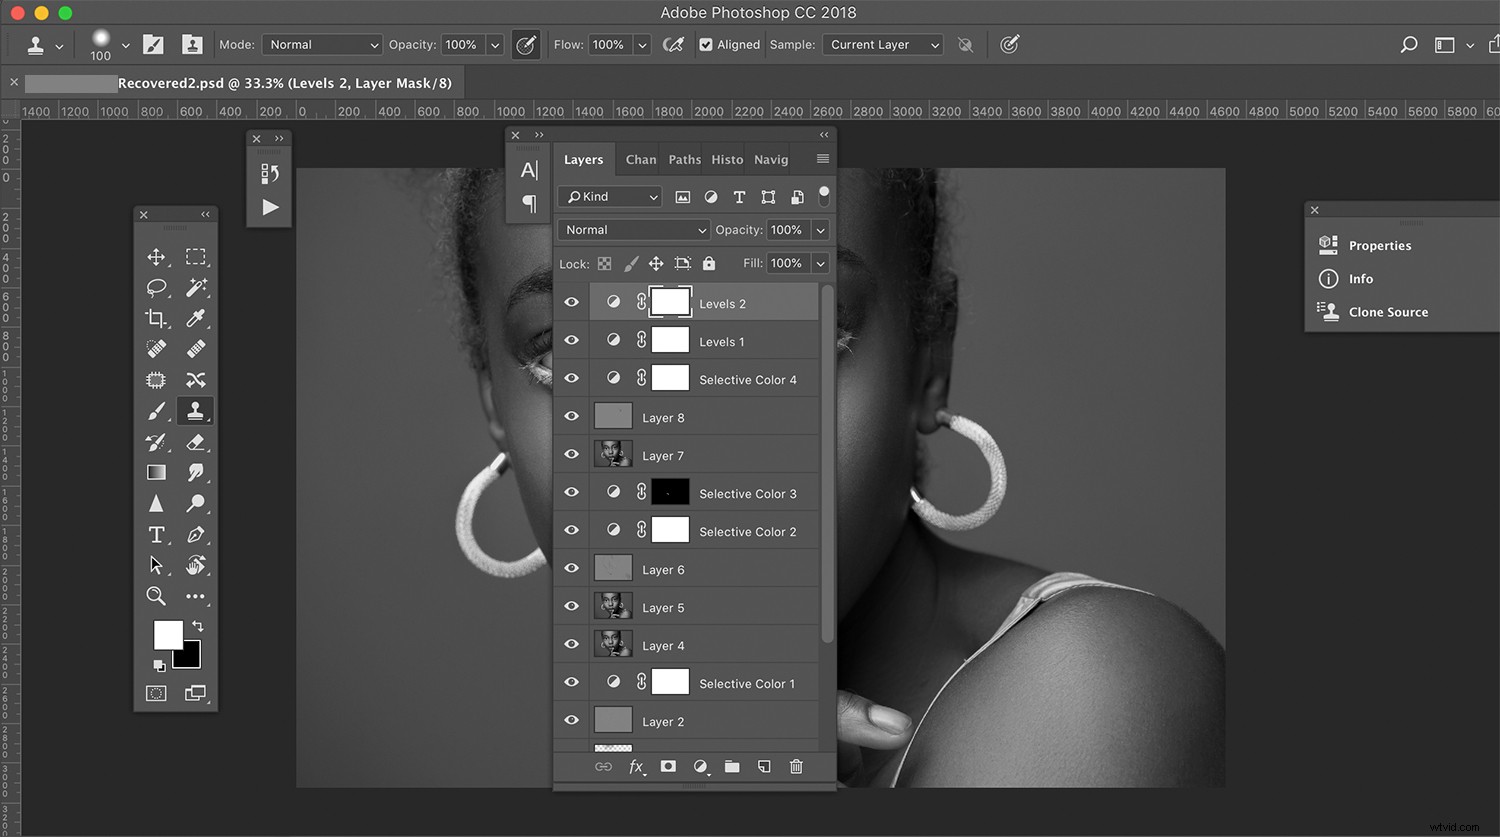
Task: Open the Chan panel tab
Action: point(640,159)
